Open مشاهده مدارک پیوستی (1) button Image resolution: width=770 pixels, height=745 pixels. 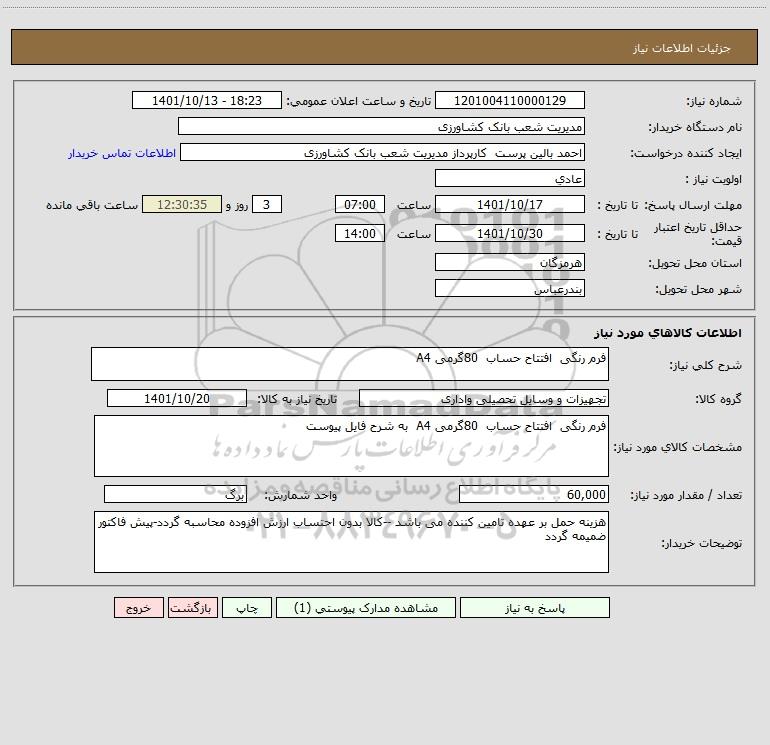[366, 607]
